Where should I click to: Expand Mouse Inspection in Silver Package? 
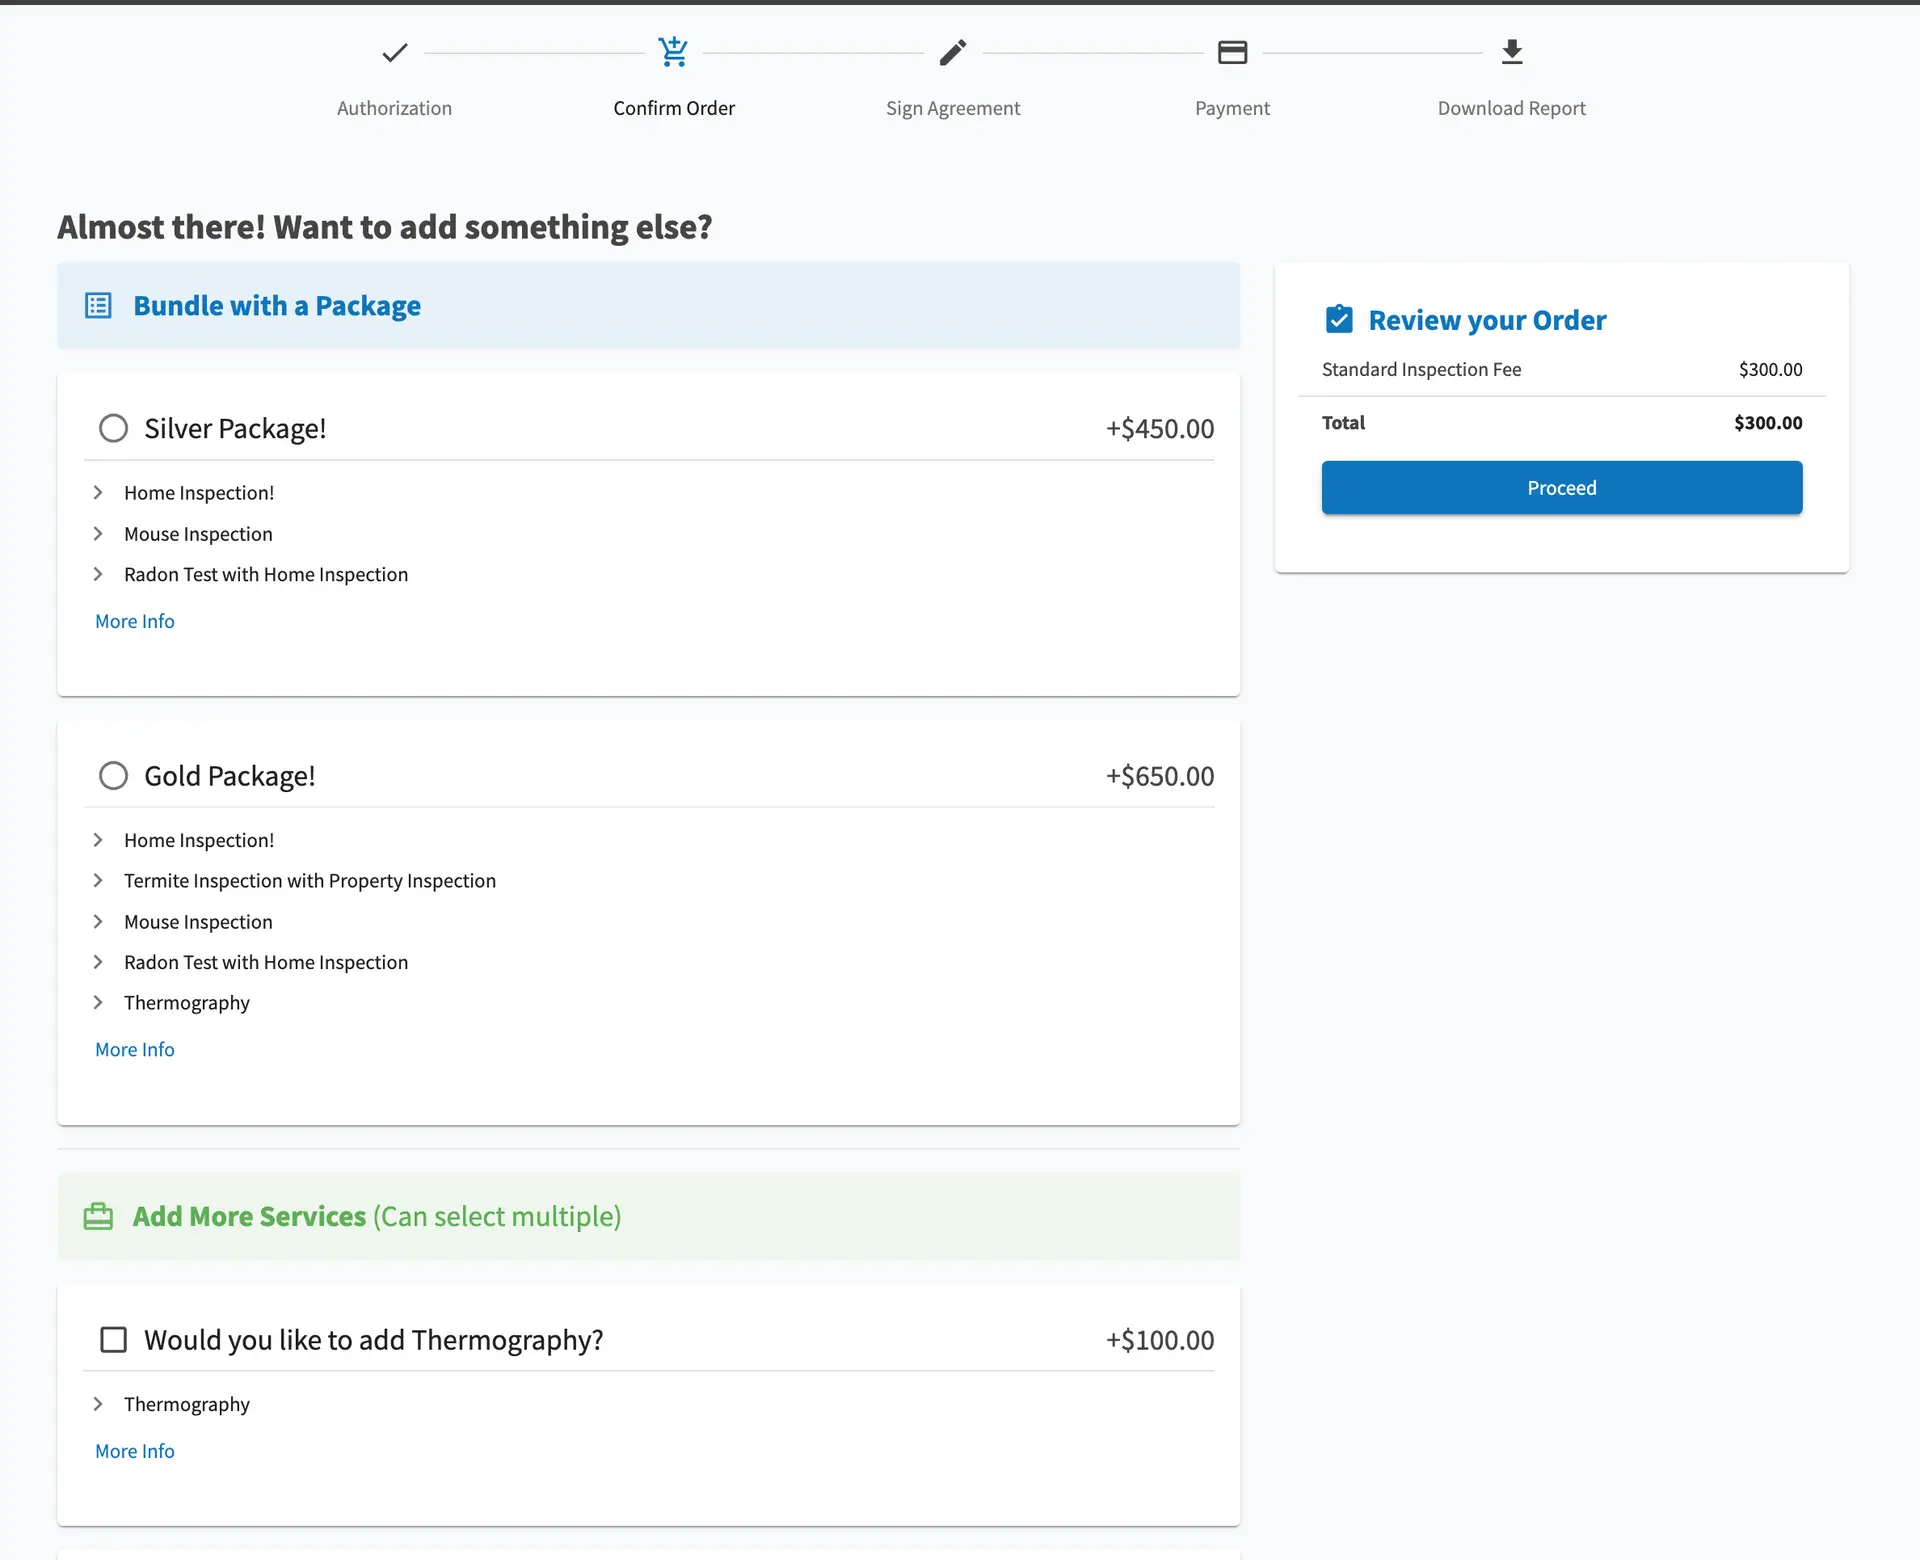pyautogui.click(x=98, y=534)
